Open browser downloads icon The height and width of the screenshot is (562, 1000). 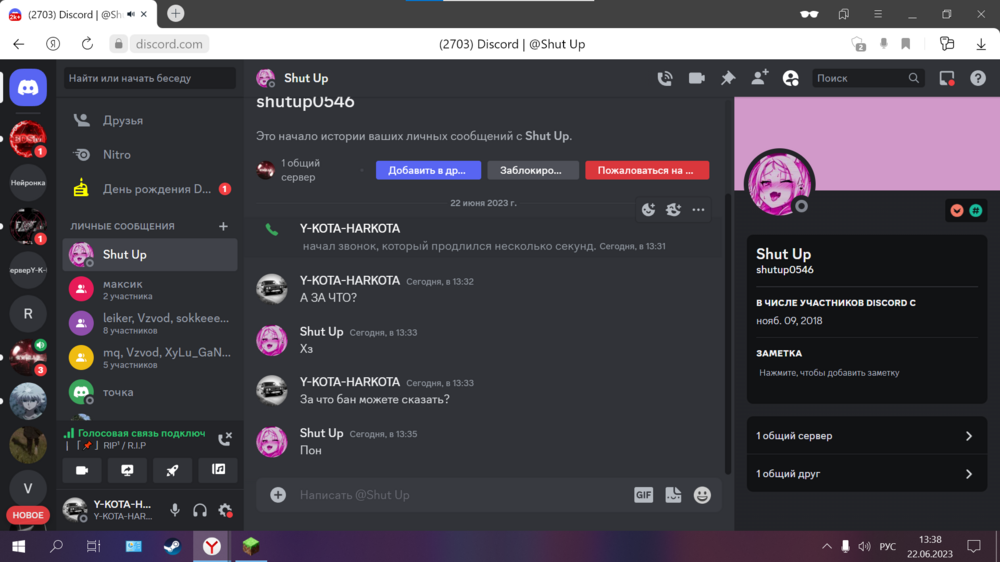pos(981,44)
